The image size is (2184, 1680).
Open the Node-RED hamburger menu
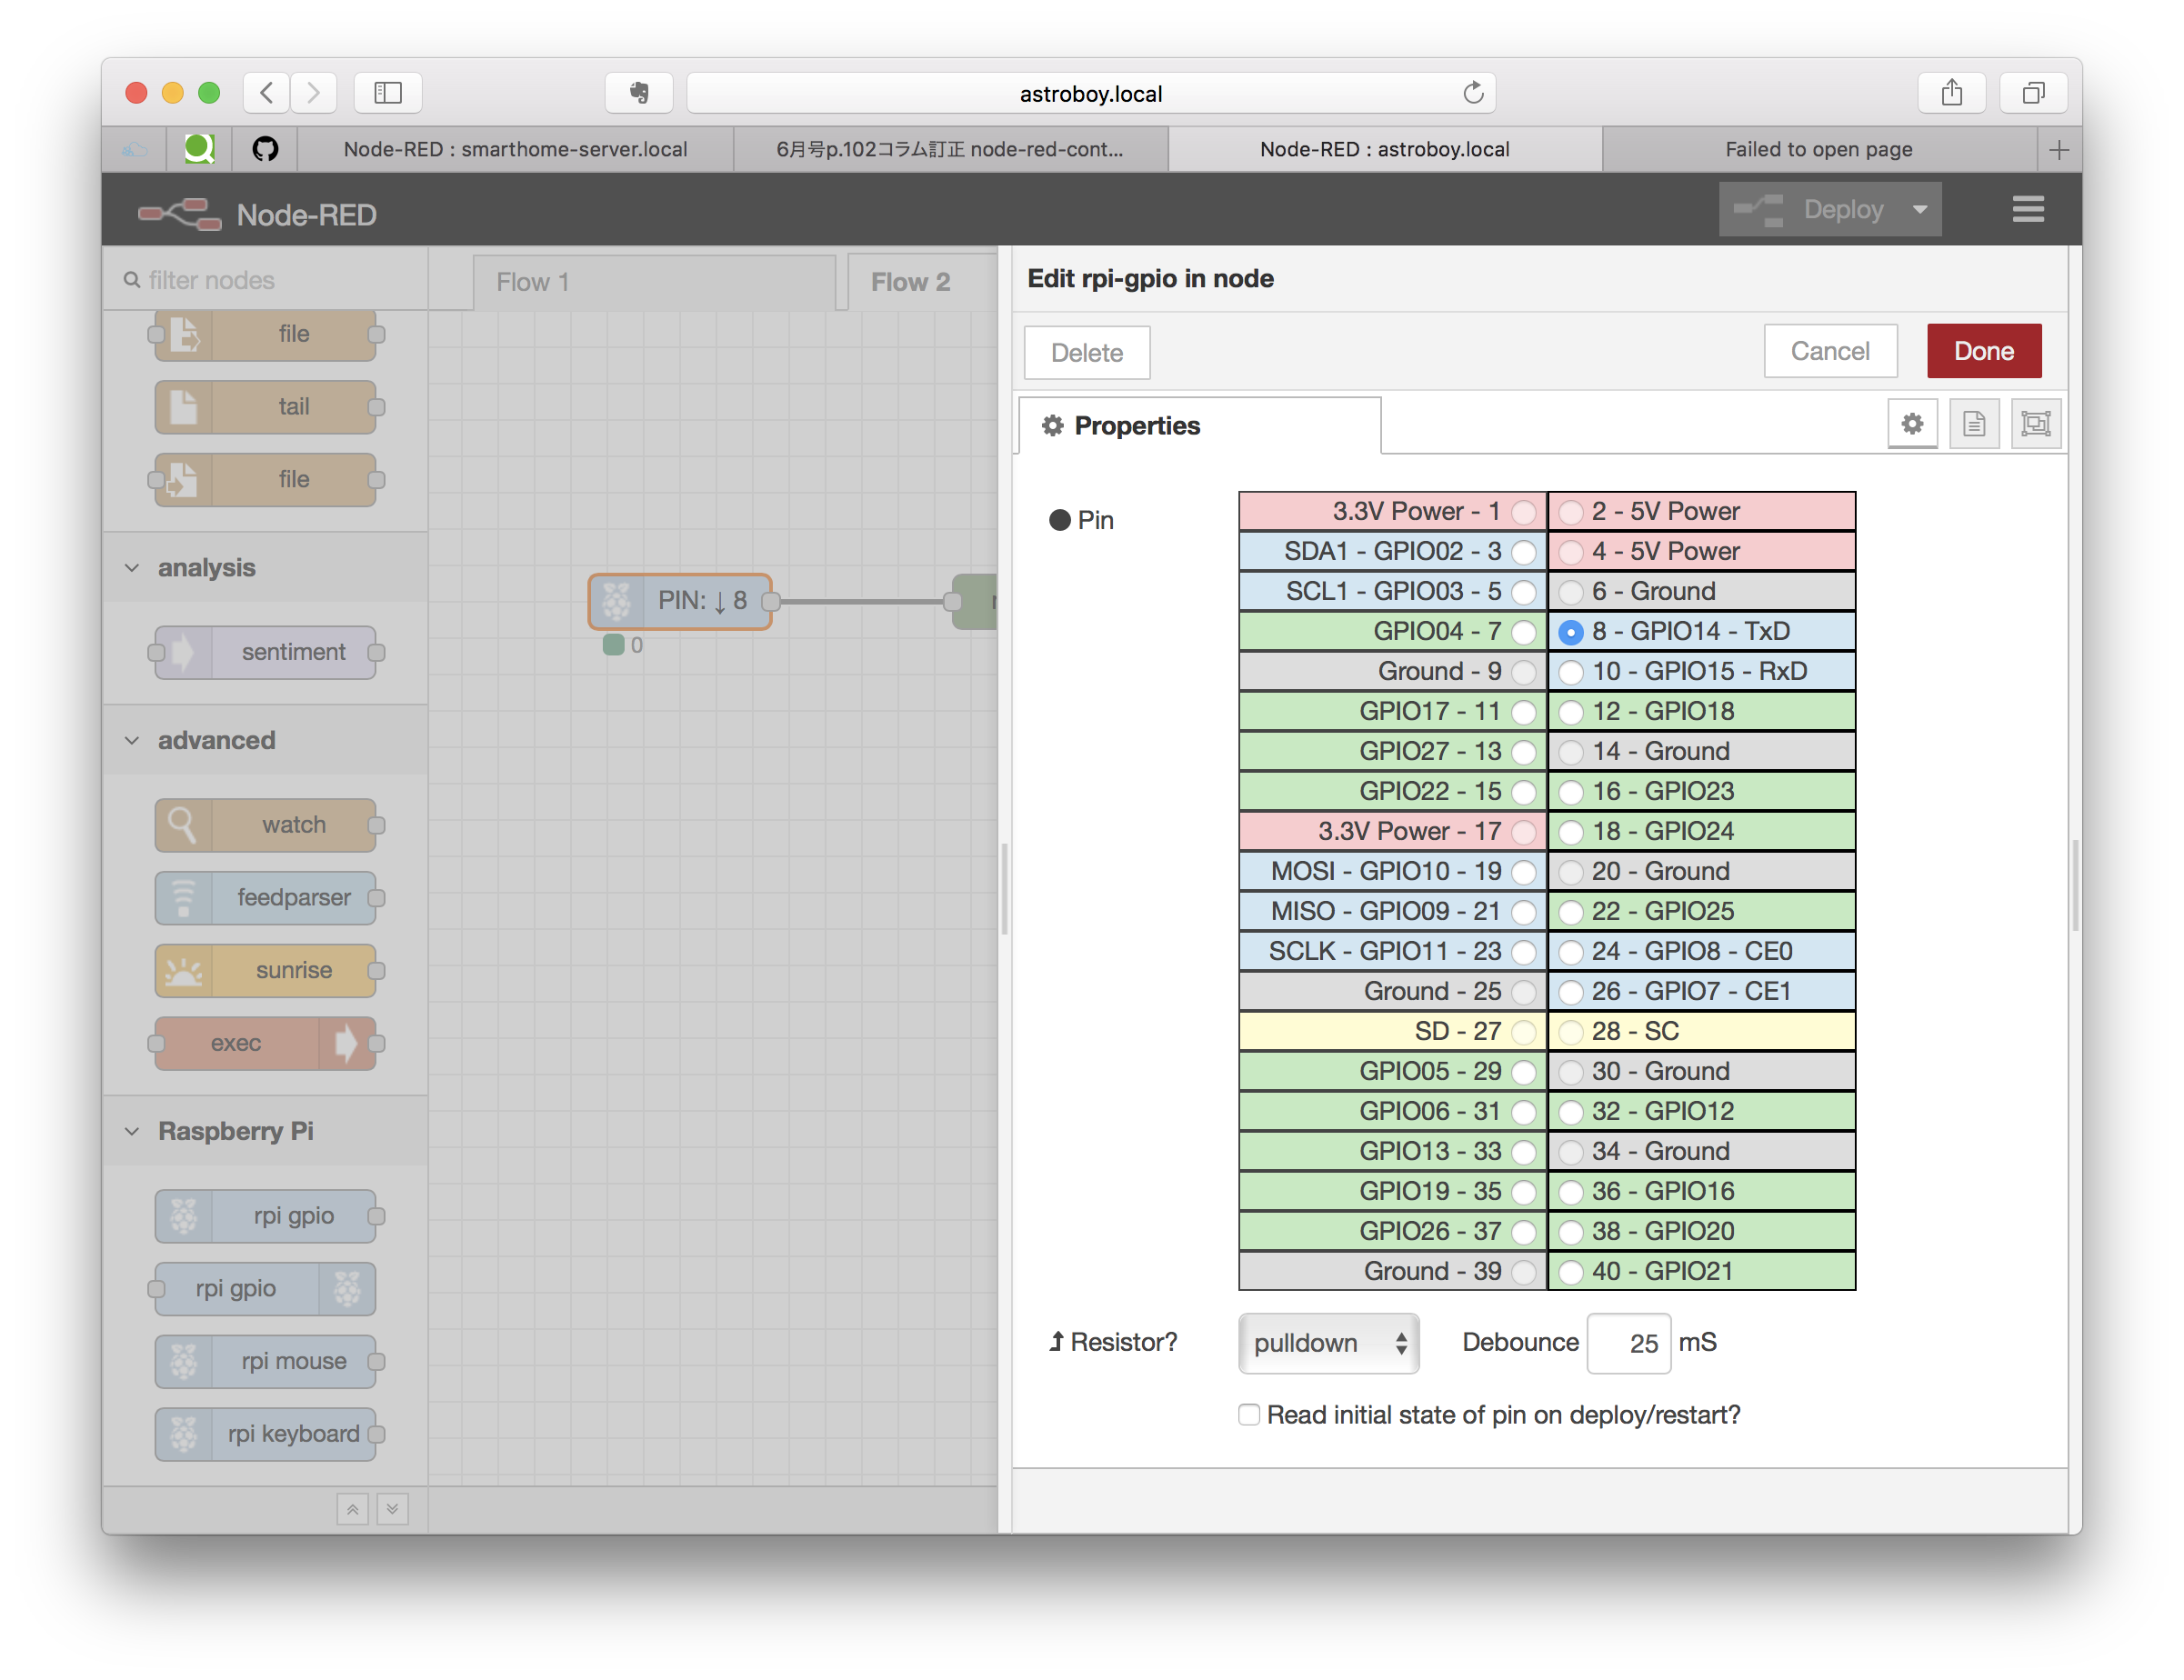coord(2028,209)
